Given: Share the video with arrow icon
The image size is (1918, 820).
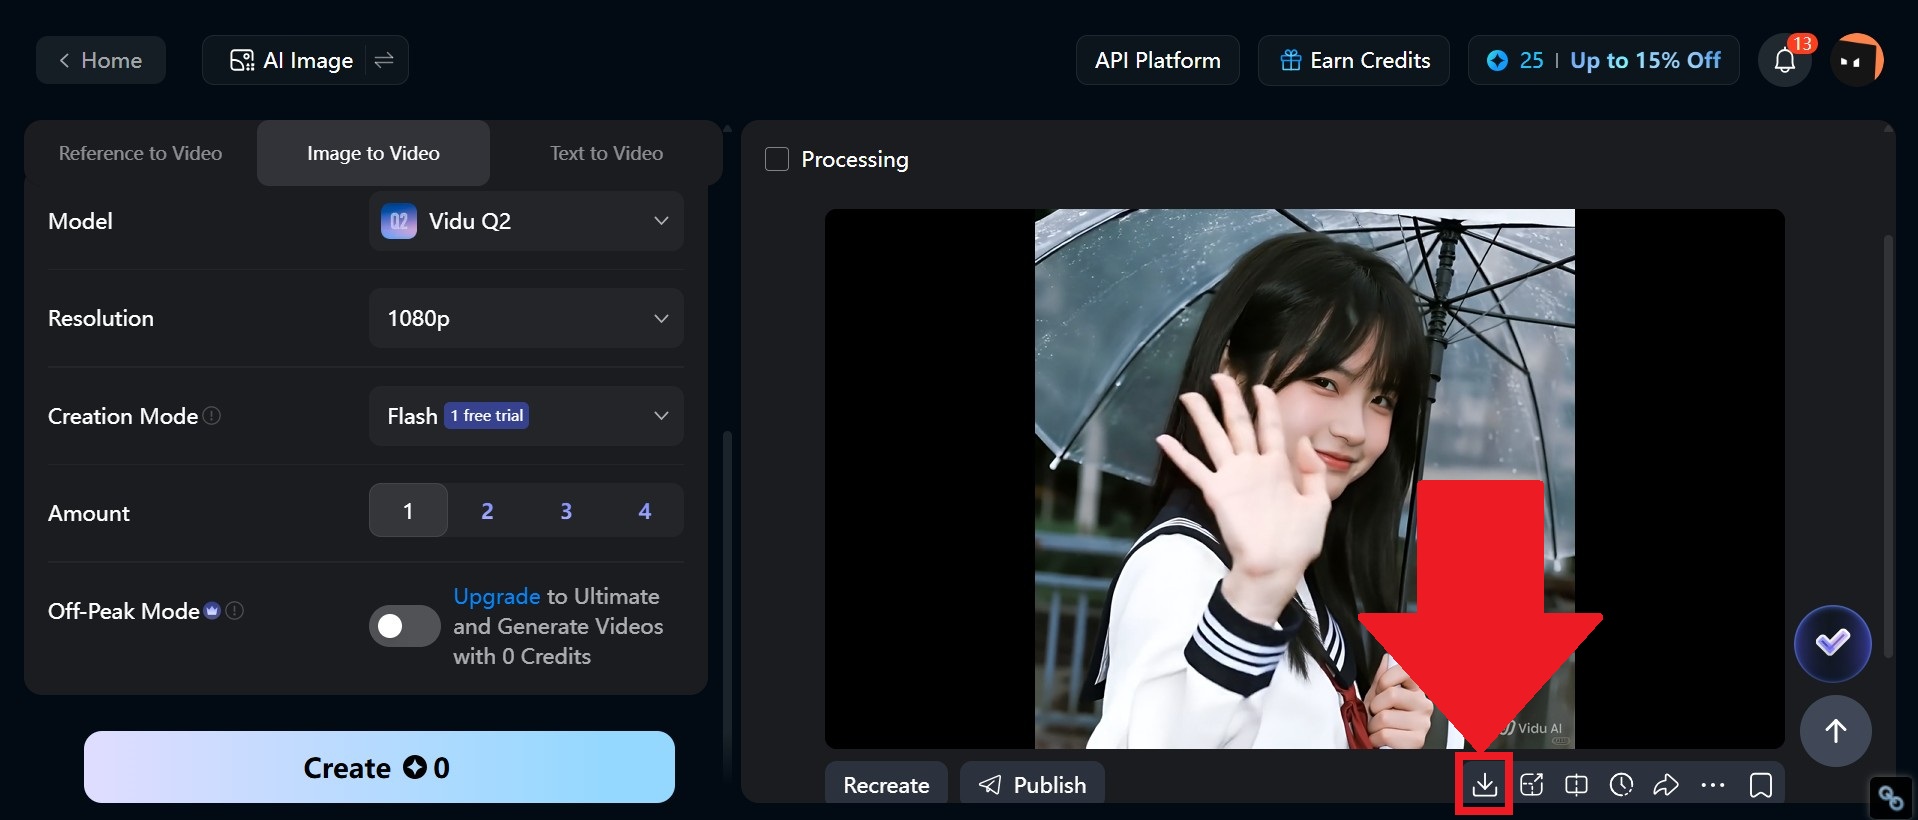Looking at the screenshot, I should pyautogui.click(x=1666, y=785).
